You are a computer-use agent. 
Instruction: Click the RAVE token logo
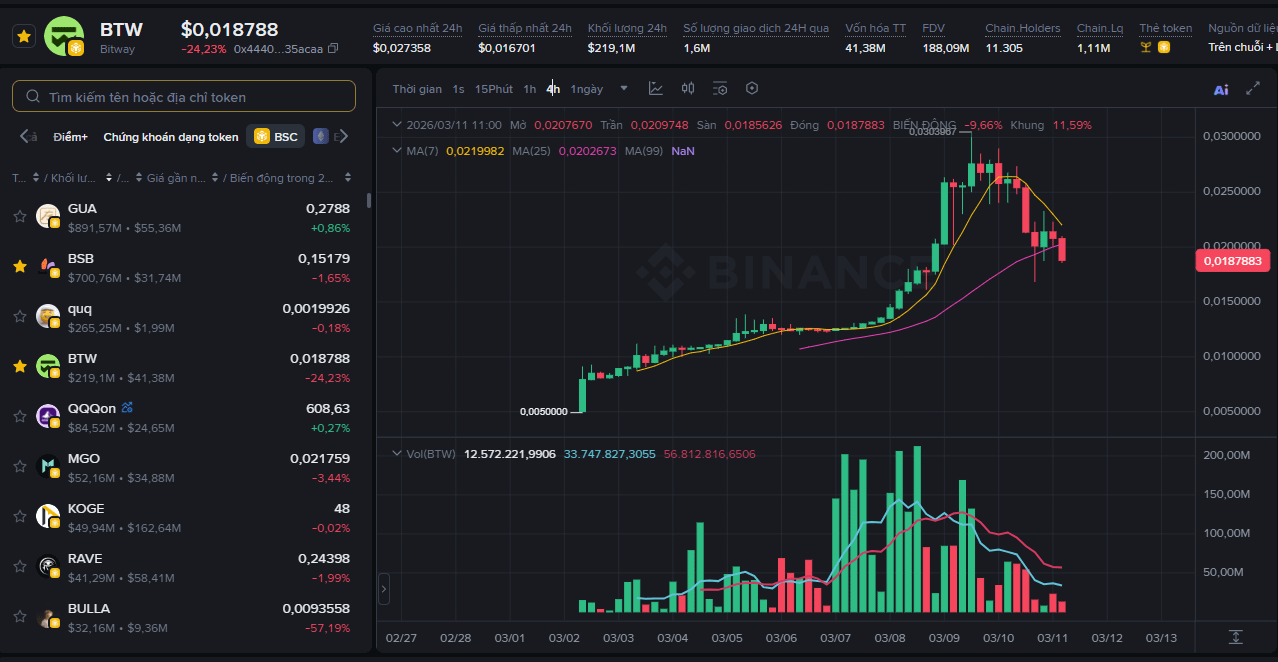coord(48,566)
